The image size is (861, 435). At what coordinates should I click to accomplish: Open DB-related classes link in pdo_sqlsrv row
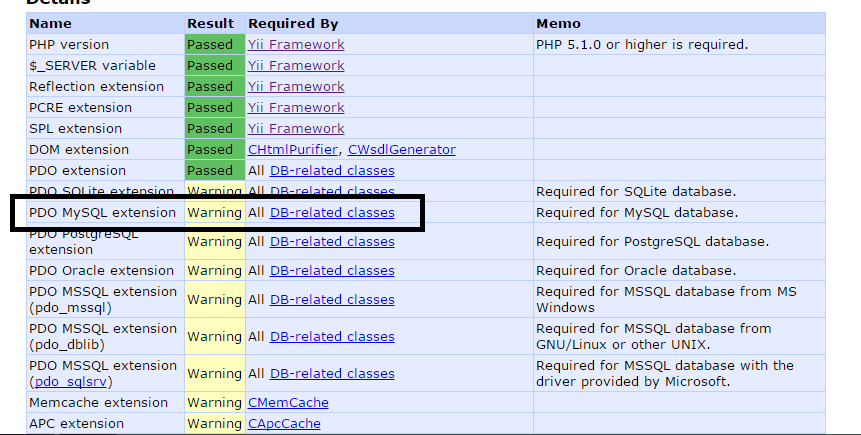pos(332,373)
